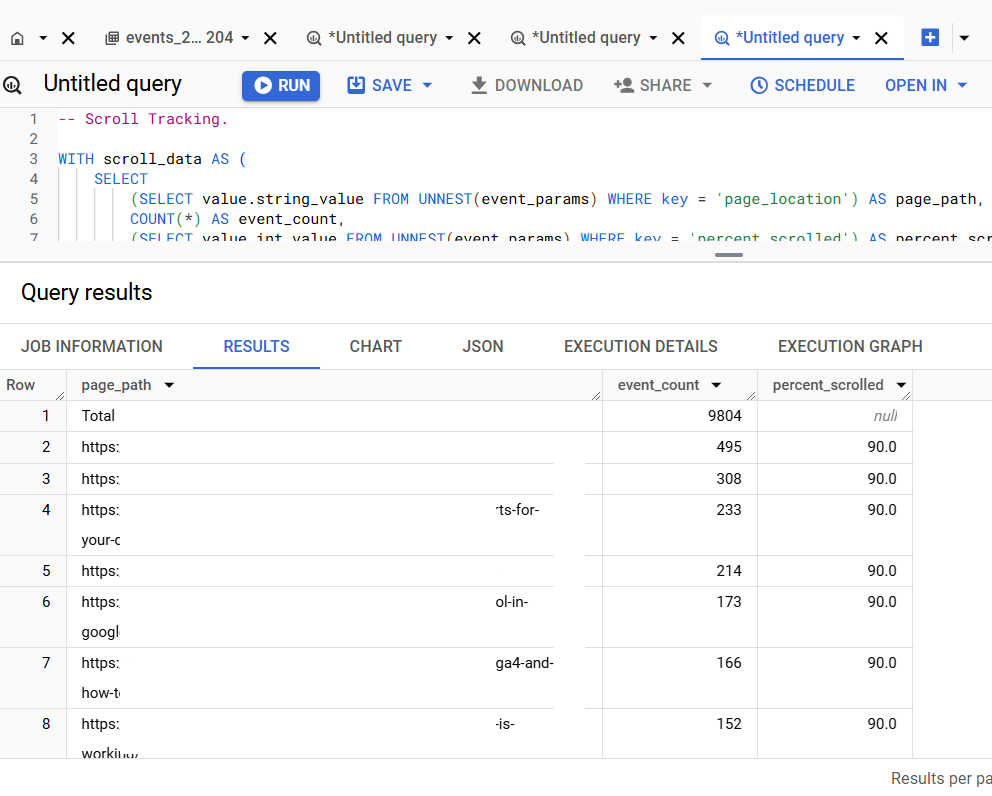Close the active *Untitled query tab
Screen dimensions: 992x796
pos(881,39)
